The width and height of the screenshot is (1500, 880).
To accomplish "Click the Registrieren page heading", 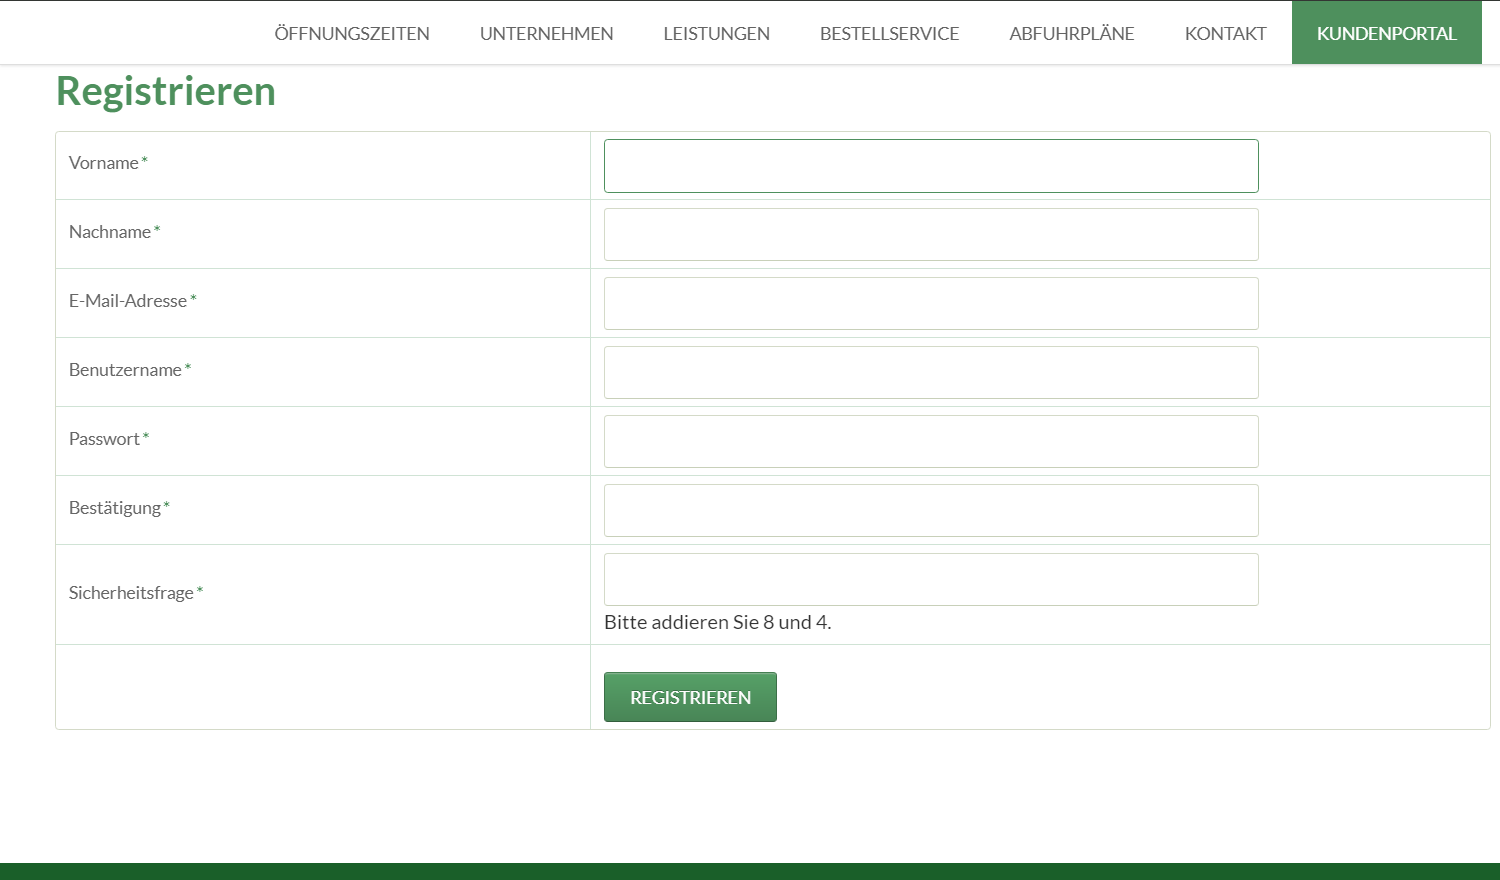I will tap(166, 91).
